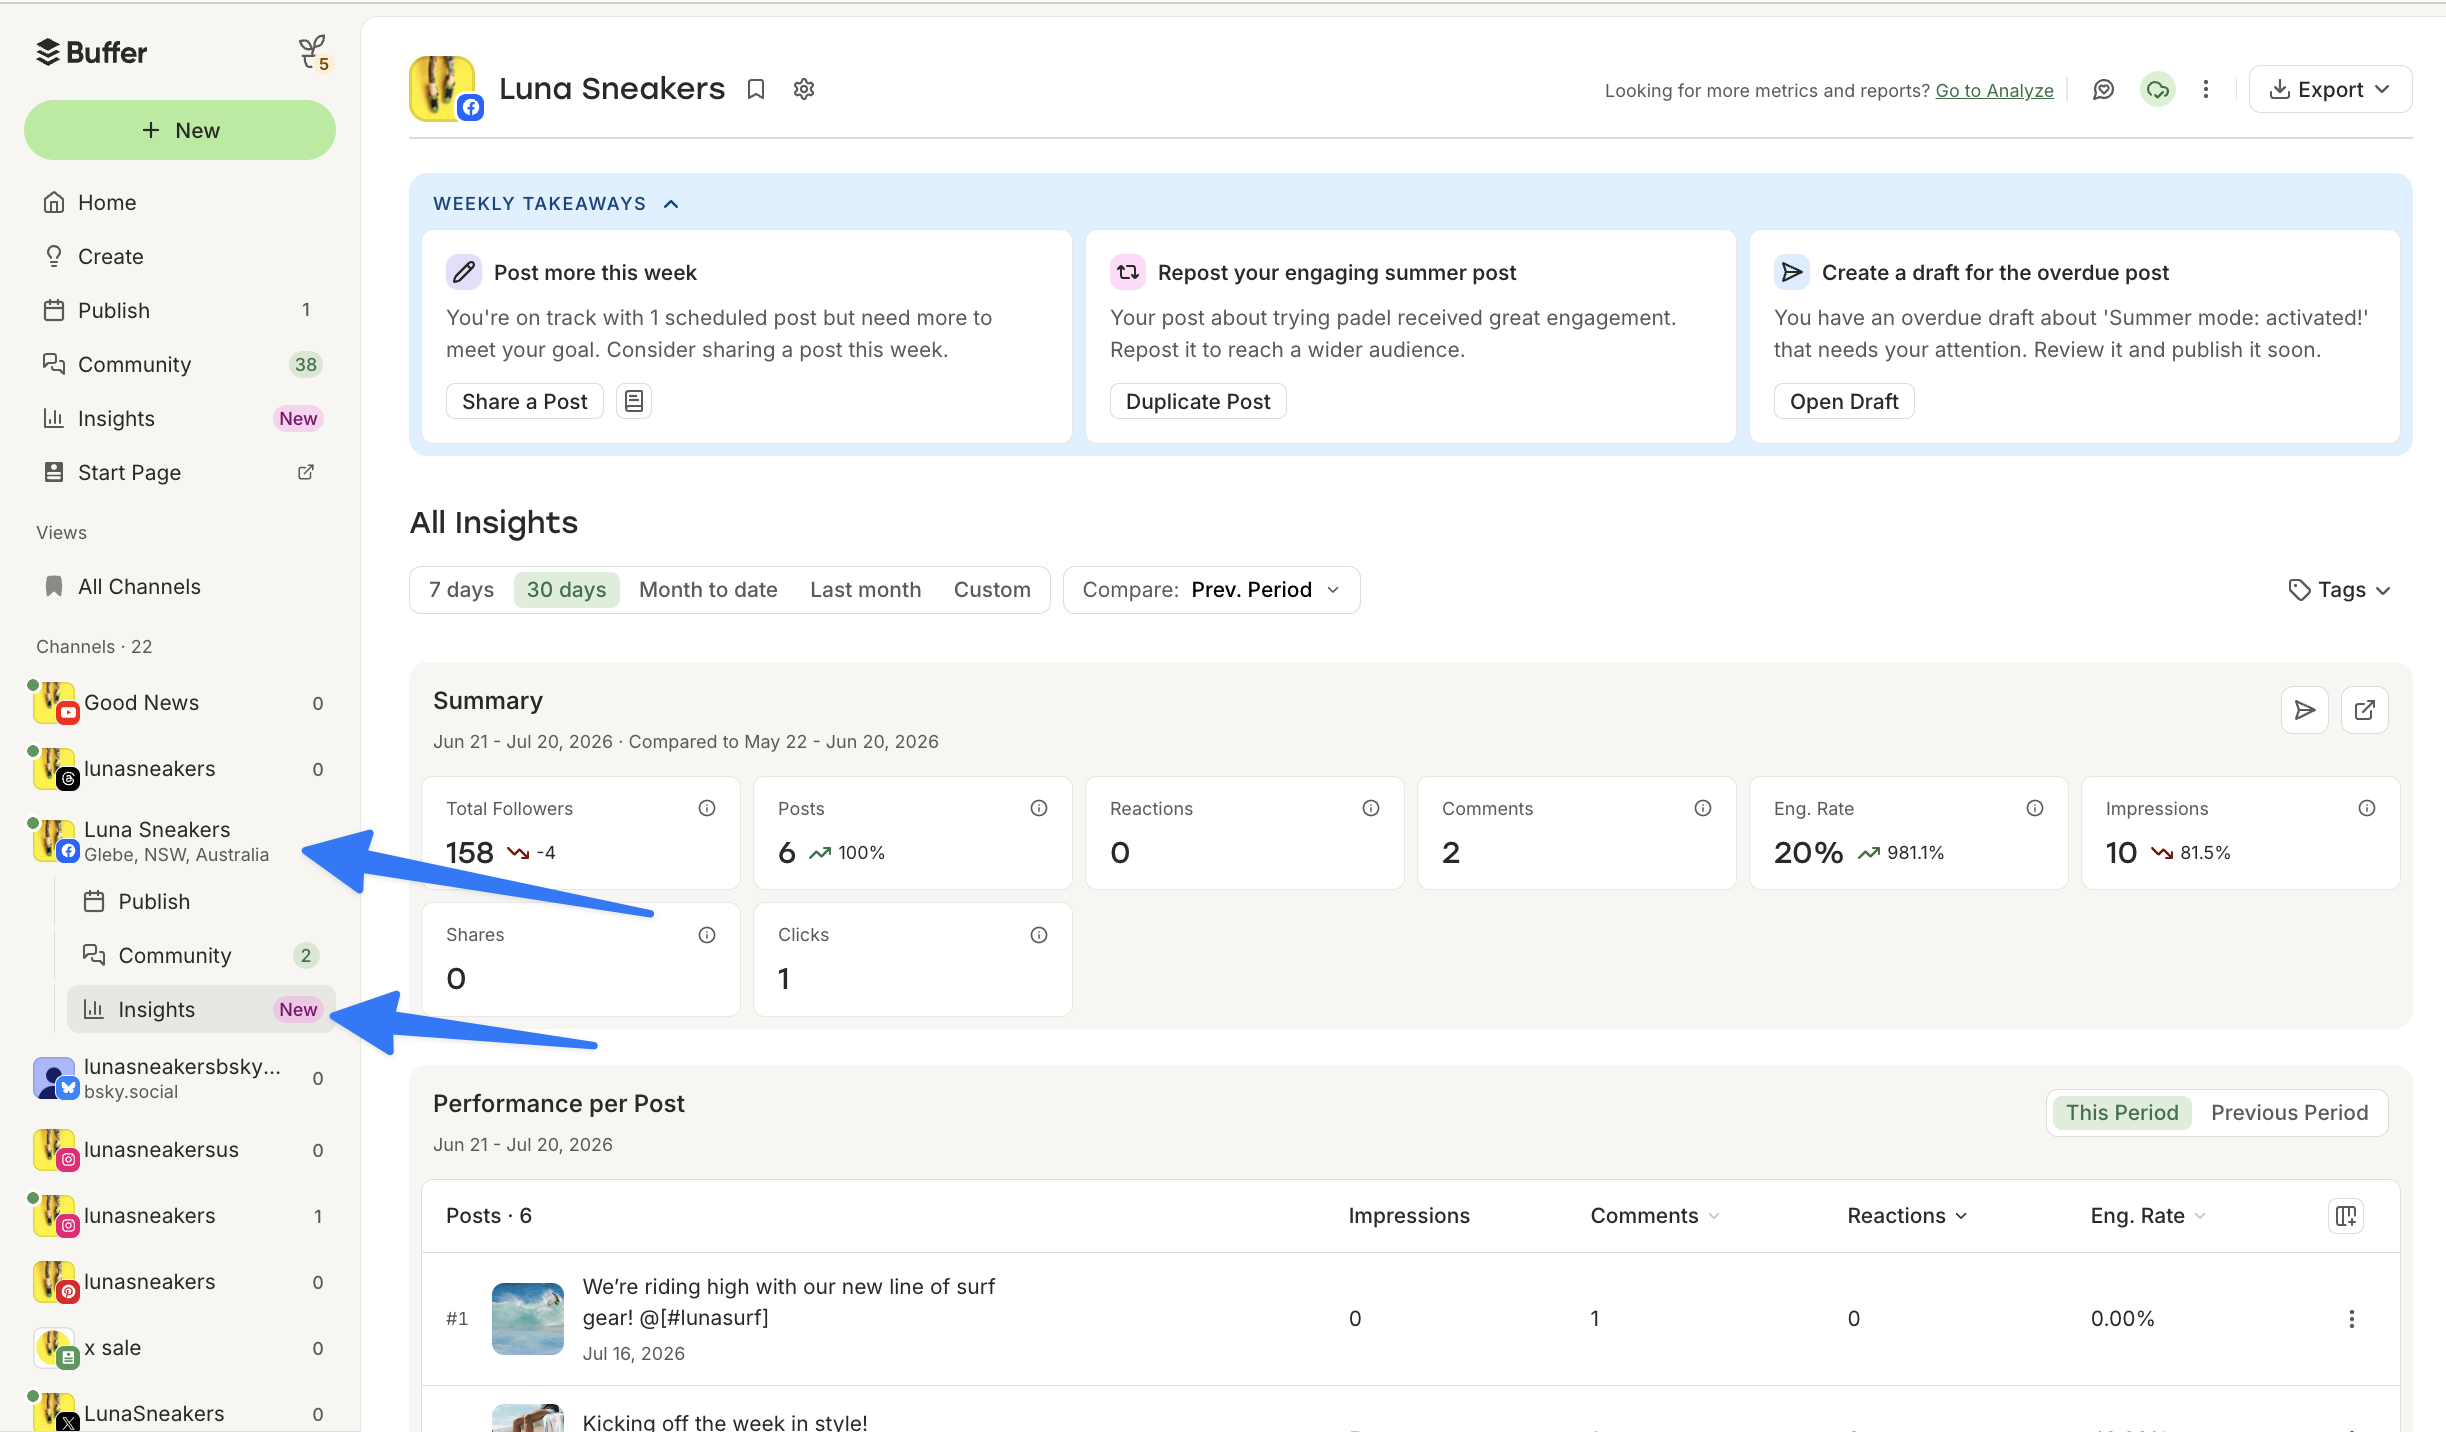Show info for Eng. Rate metric
2446x1432 pixels.
click(2035, 808)
